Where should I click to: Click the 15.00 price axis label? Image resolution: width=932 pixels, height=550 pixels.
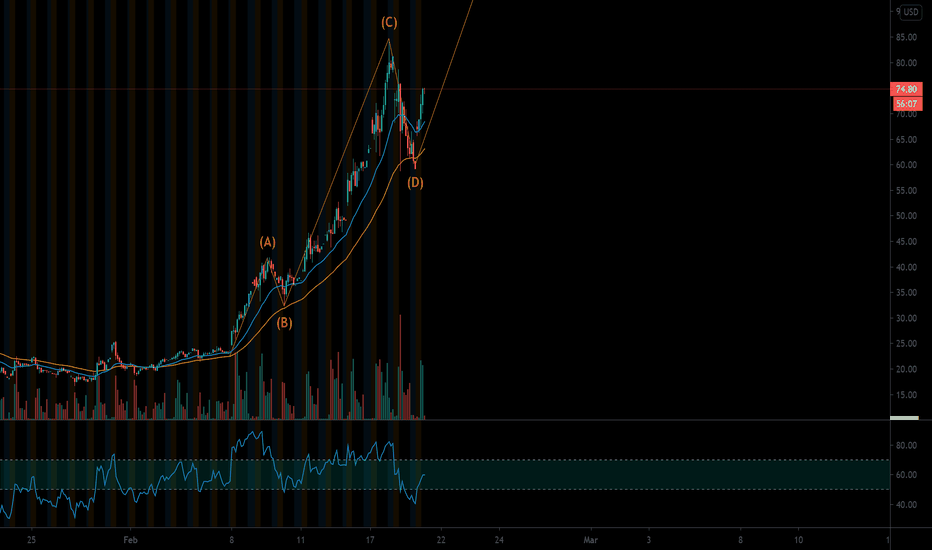[906, 395]
